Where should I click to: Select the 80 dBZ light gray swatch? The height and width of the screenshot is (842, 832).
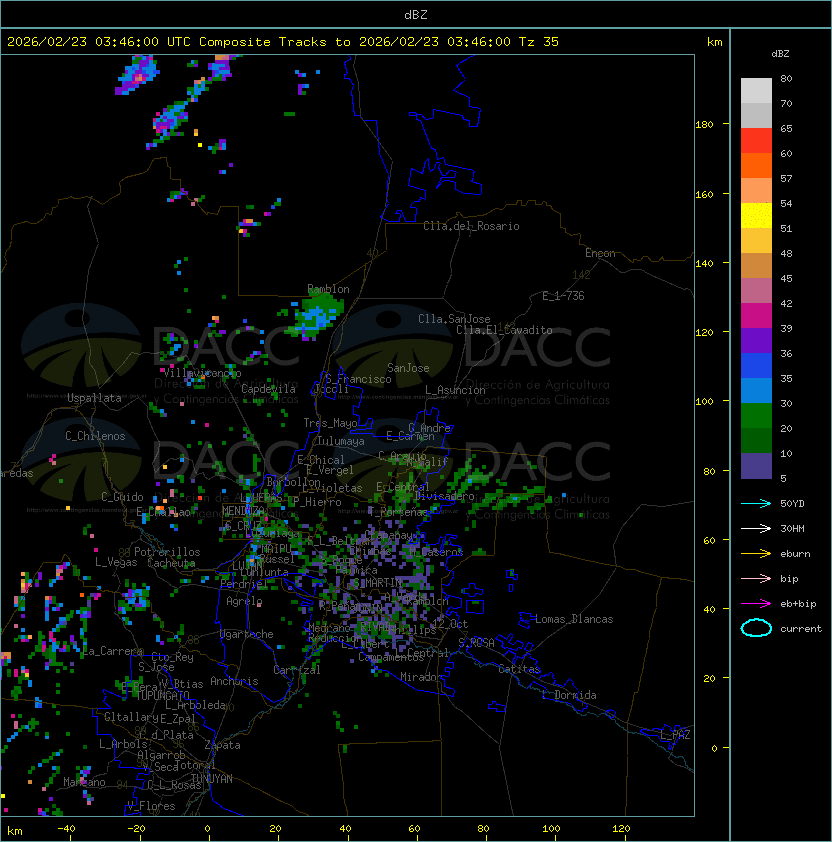pos(756,91)
